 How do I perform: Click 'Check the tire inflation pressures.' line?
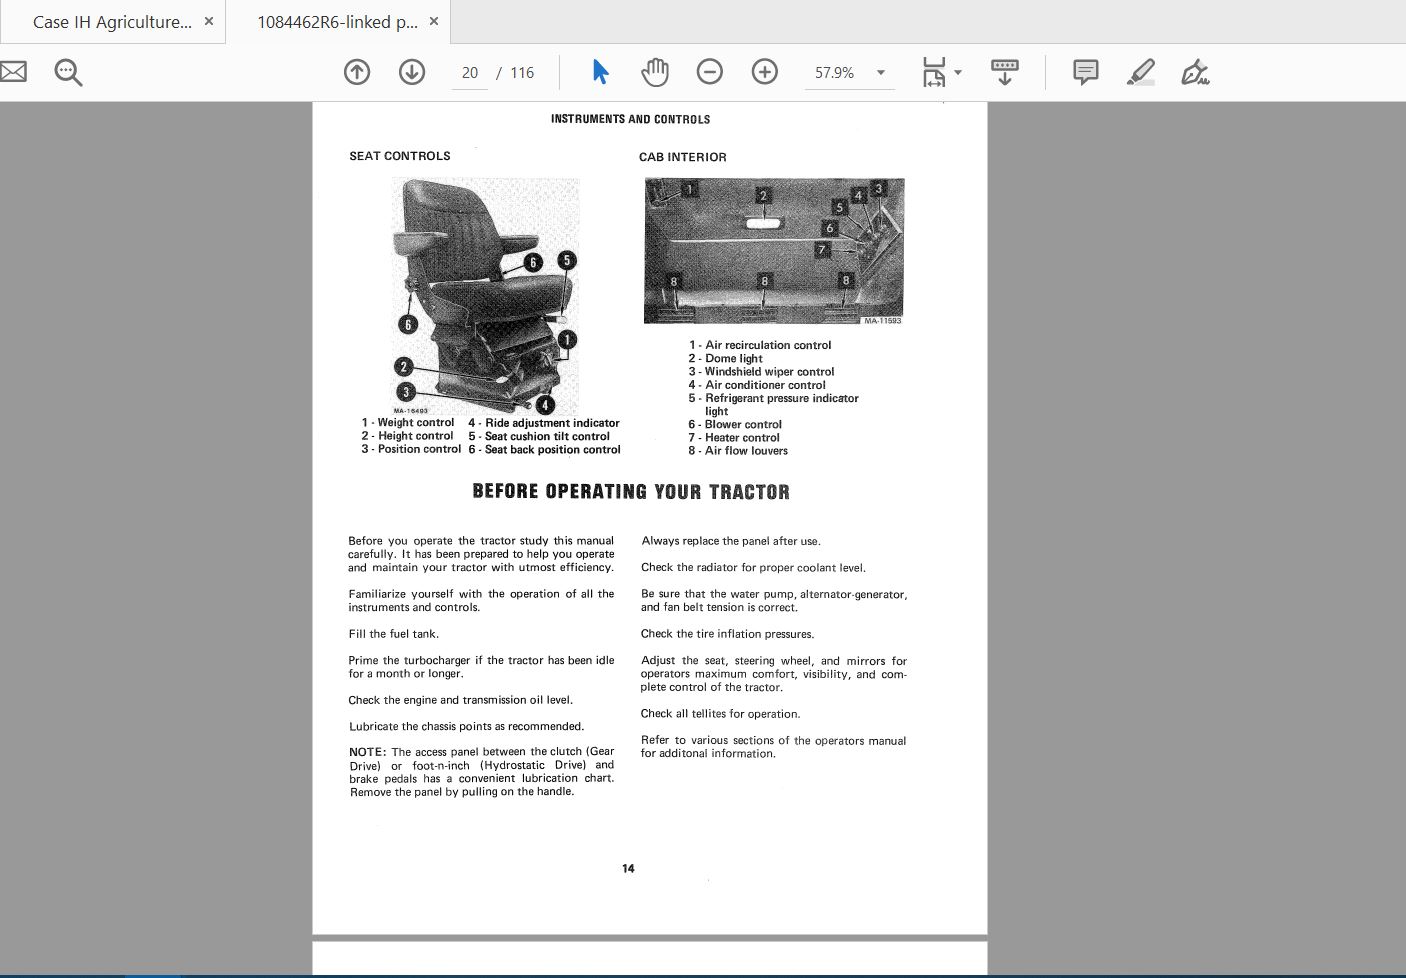point(728,634)
